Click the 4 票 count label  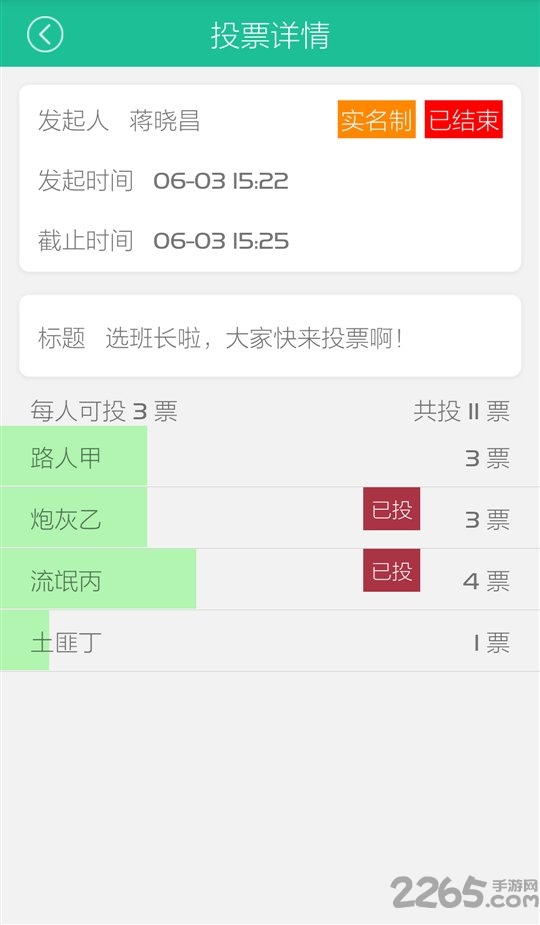pos(486,582)
